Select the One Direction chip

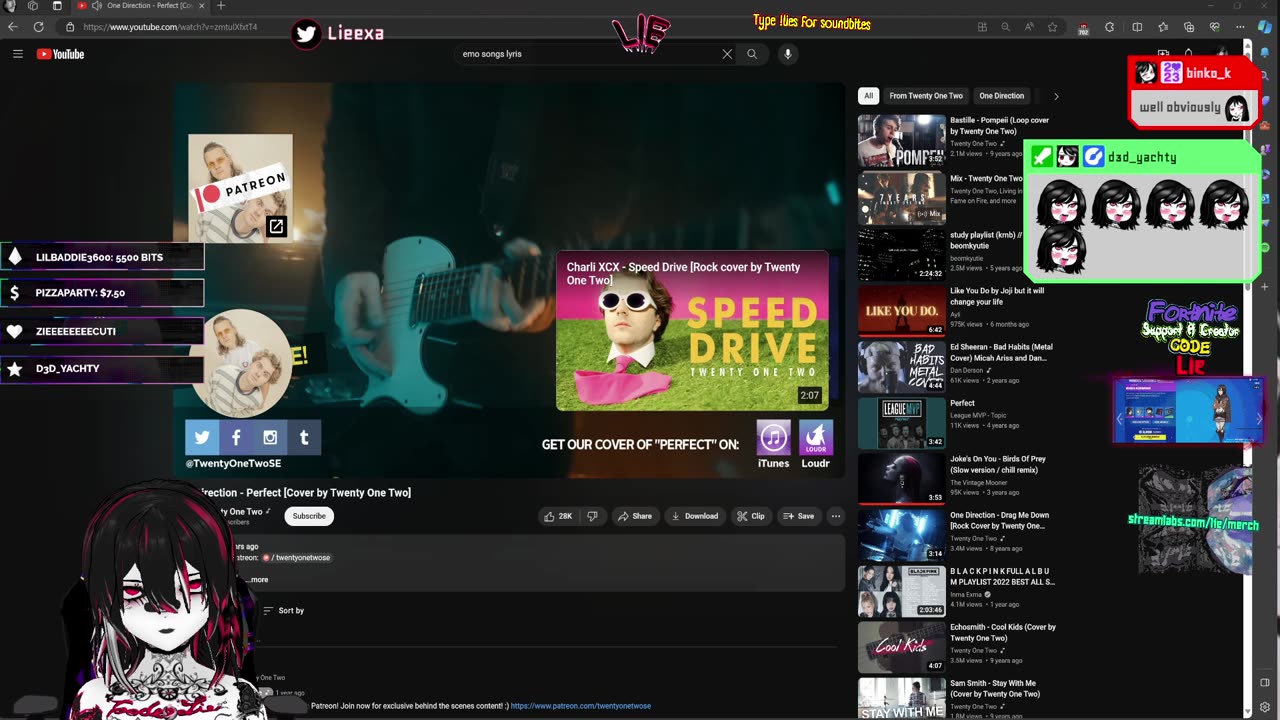[x=1002, y=96]
